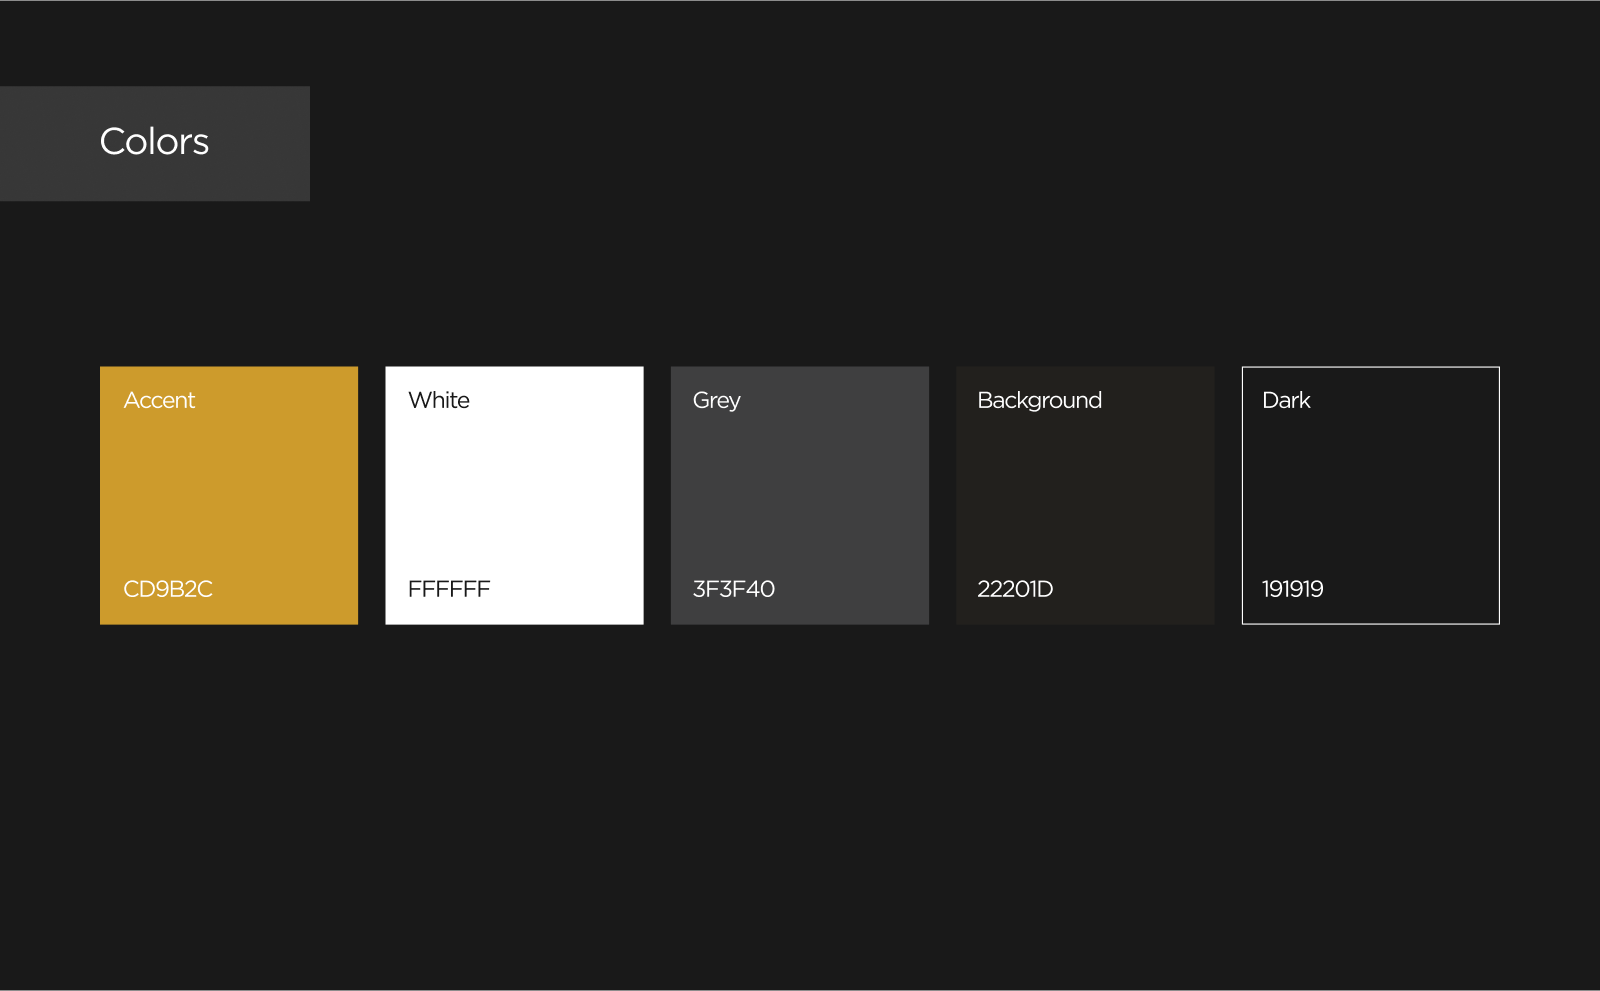Select the Background color swatch
The height and width of the screenshot is (991, 1600).
(x=1085, y=495)
